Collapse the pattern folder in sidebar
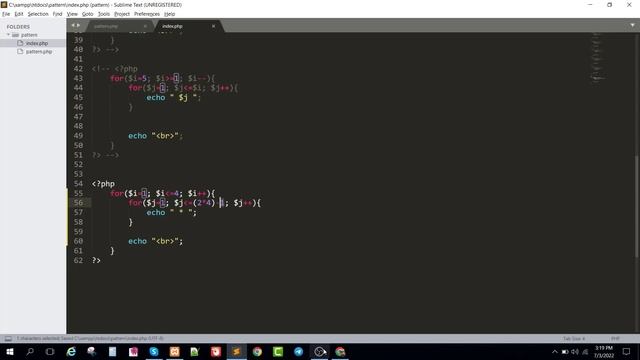Viewport: 640px width, 360px height. 8,35
